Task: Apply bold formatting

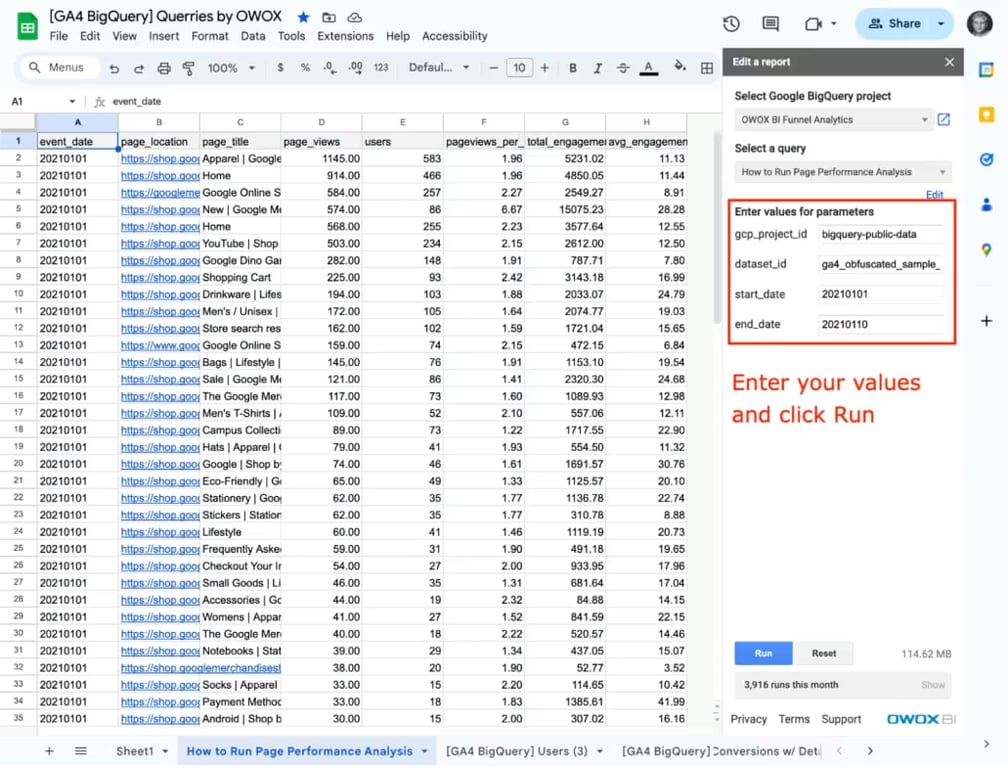Action: point(573,67)
